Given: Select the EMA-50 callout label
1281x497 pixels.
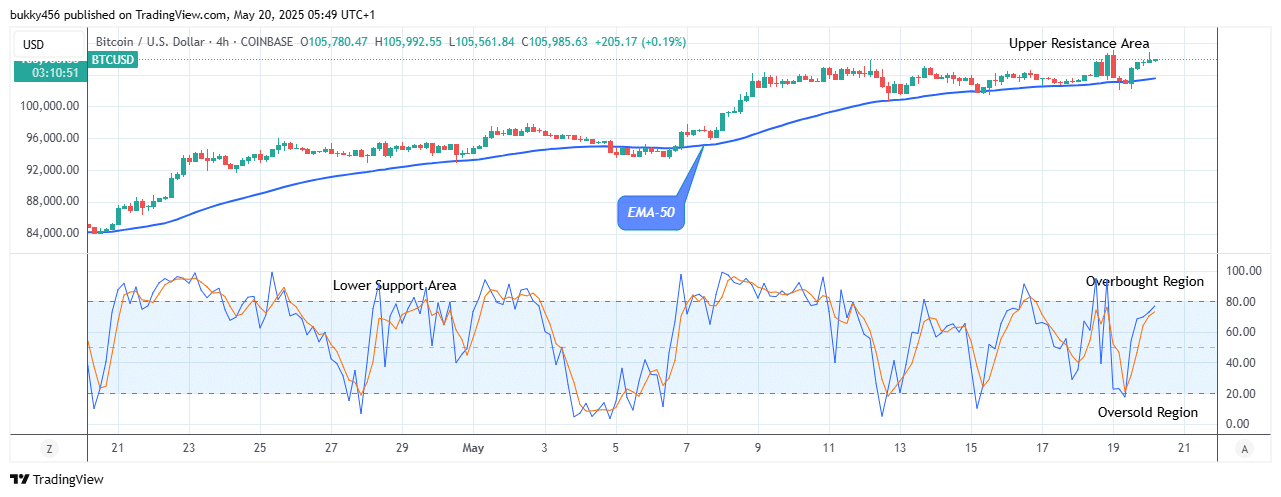Looking at the screenshot, I should [650, 212].
